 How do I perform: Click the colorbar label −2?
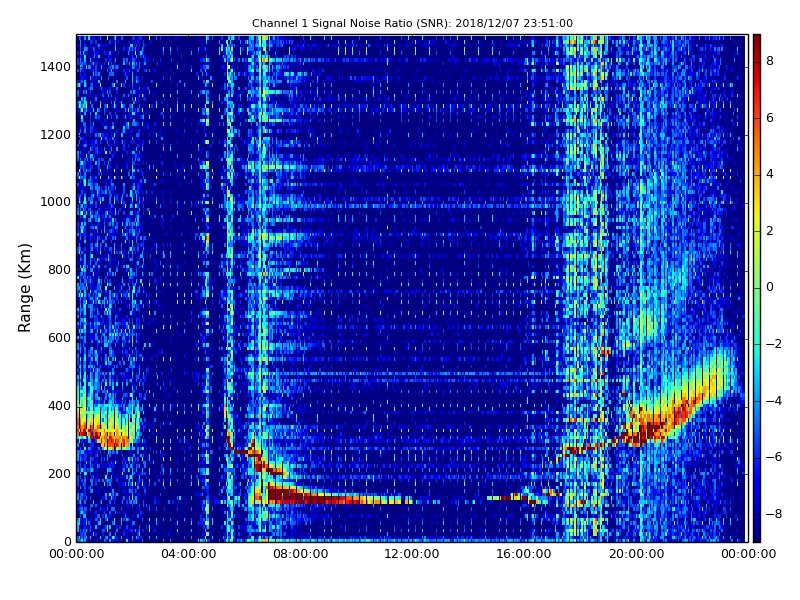(x=774, y=344)
